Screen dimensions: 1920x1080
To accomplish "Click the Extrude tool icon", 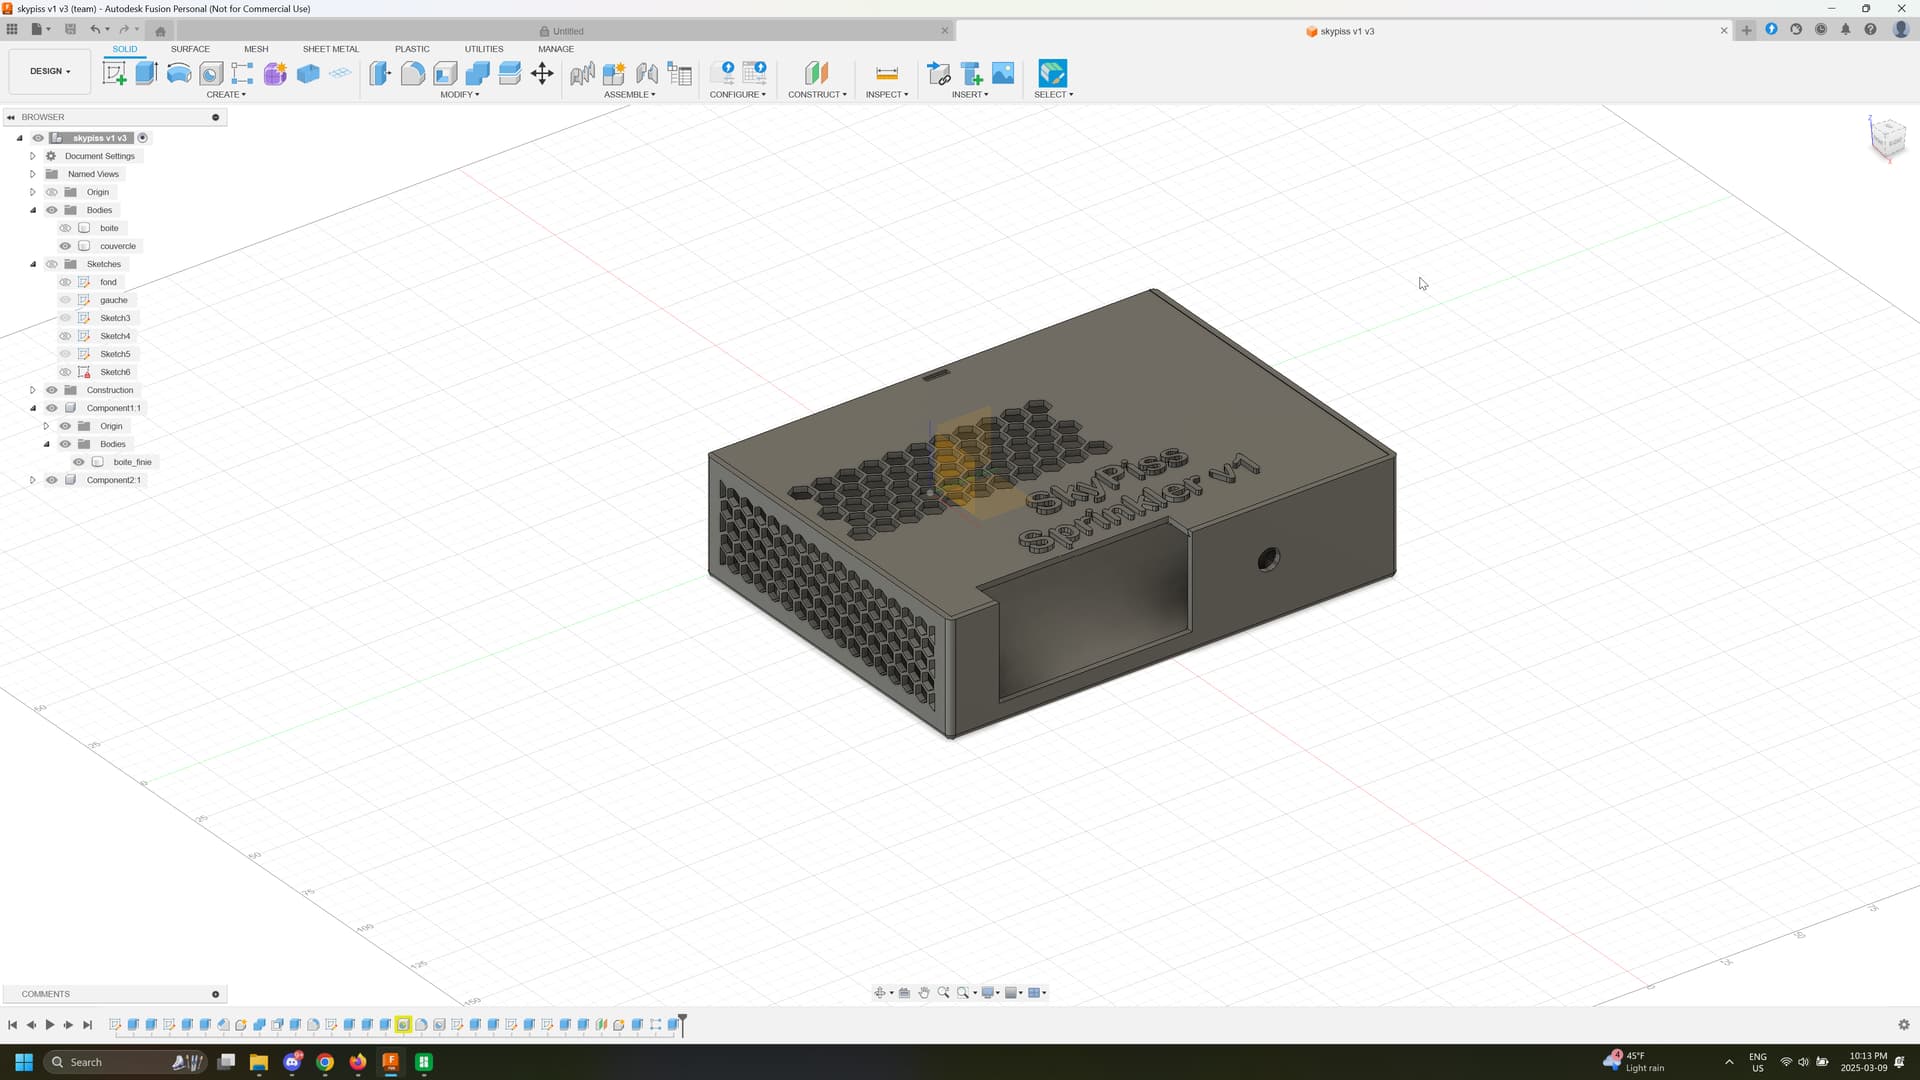I will pos(146,73).
